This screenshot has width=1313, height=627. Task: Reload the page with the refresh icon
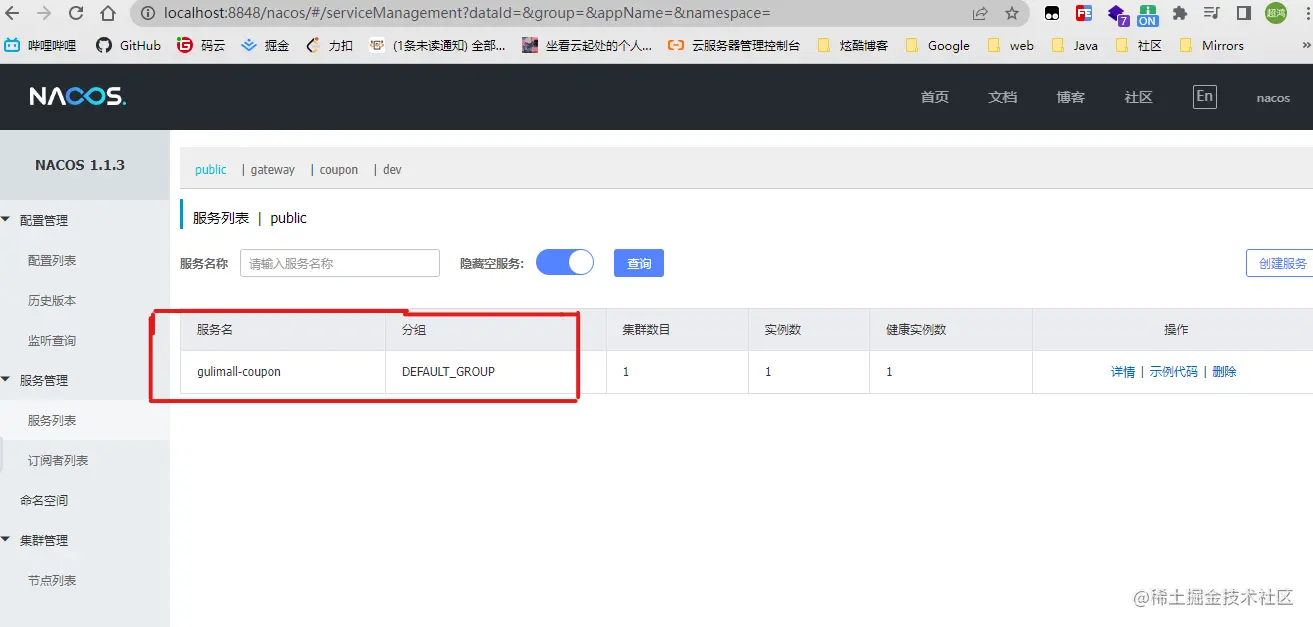coord(76,14)
